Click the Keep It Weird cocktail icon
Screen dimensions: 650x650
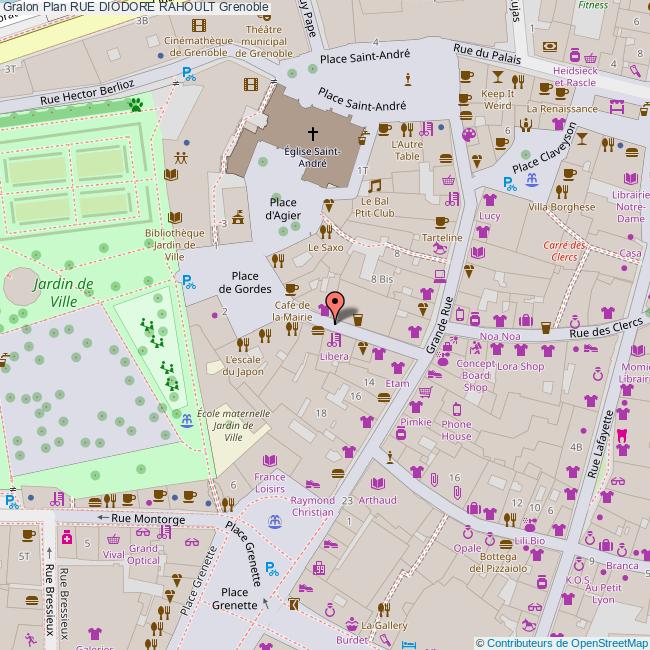[497, 76]
